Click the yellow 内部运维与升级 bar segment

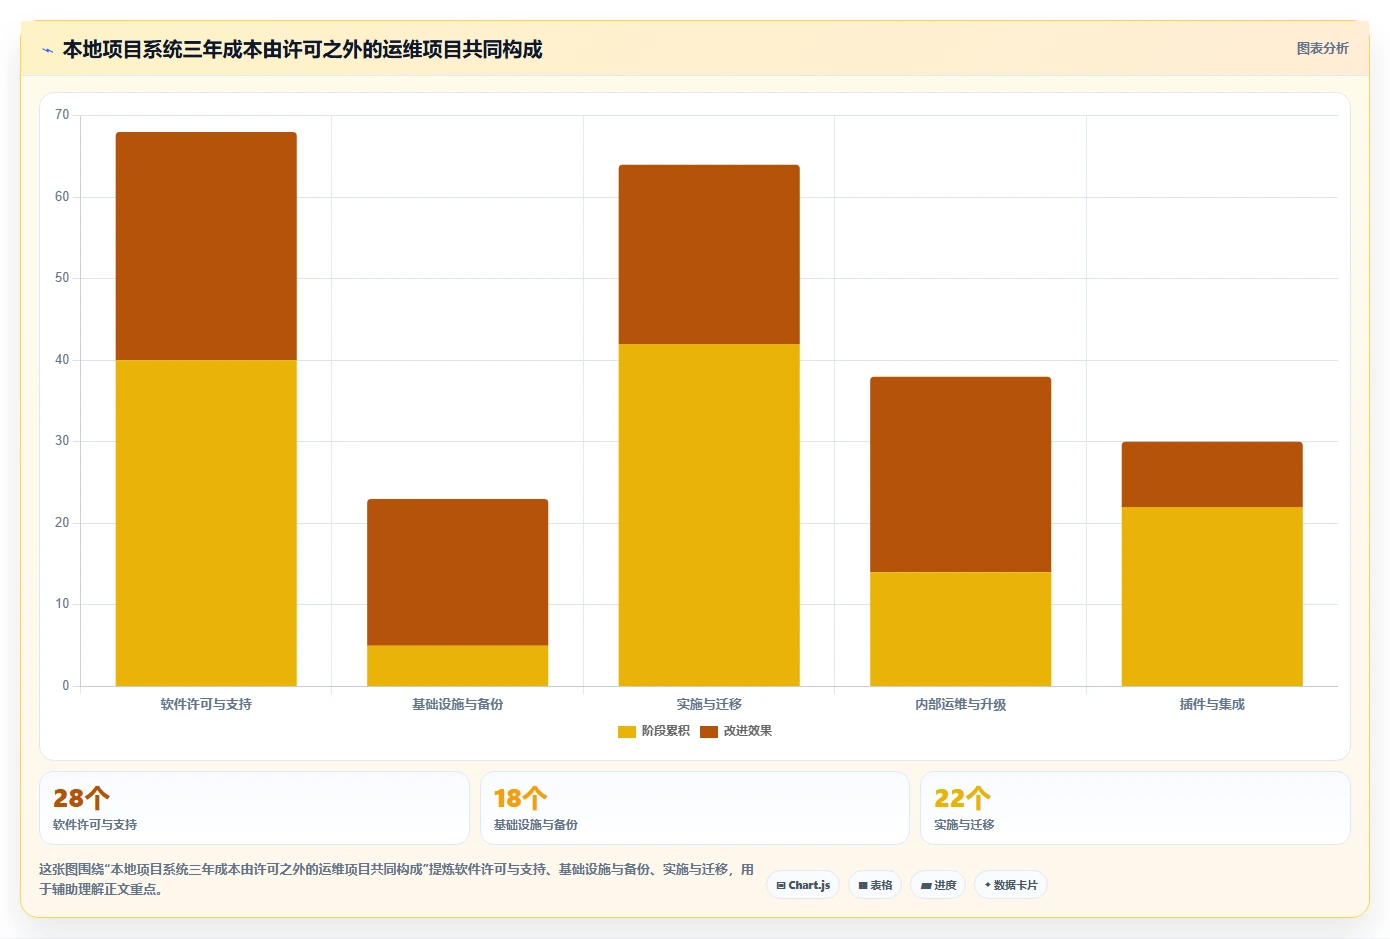(x=961, y=629)
